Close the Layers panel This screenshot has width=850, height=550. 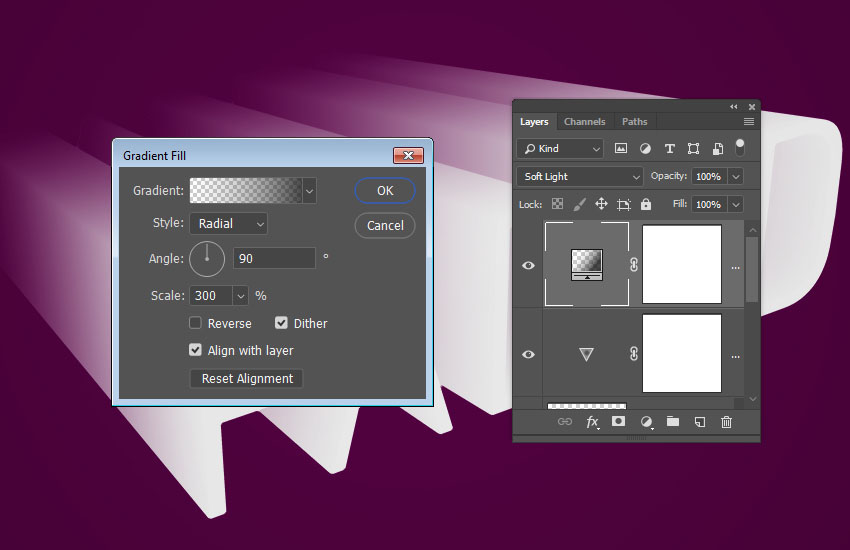tap(752, 107)
